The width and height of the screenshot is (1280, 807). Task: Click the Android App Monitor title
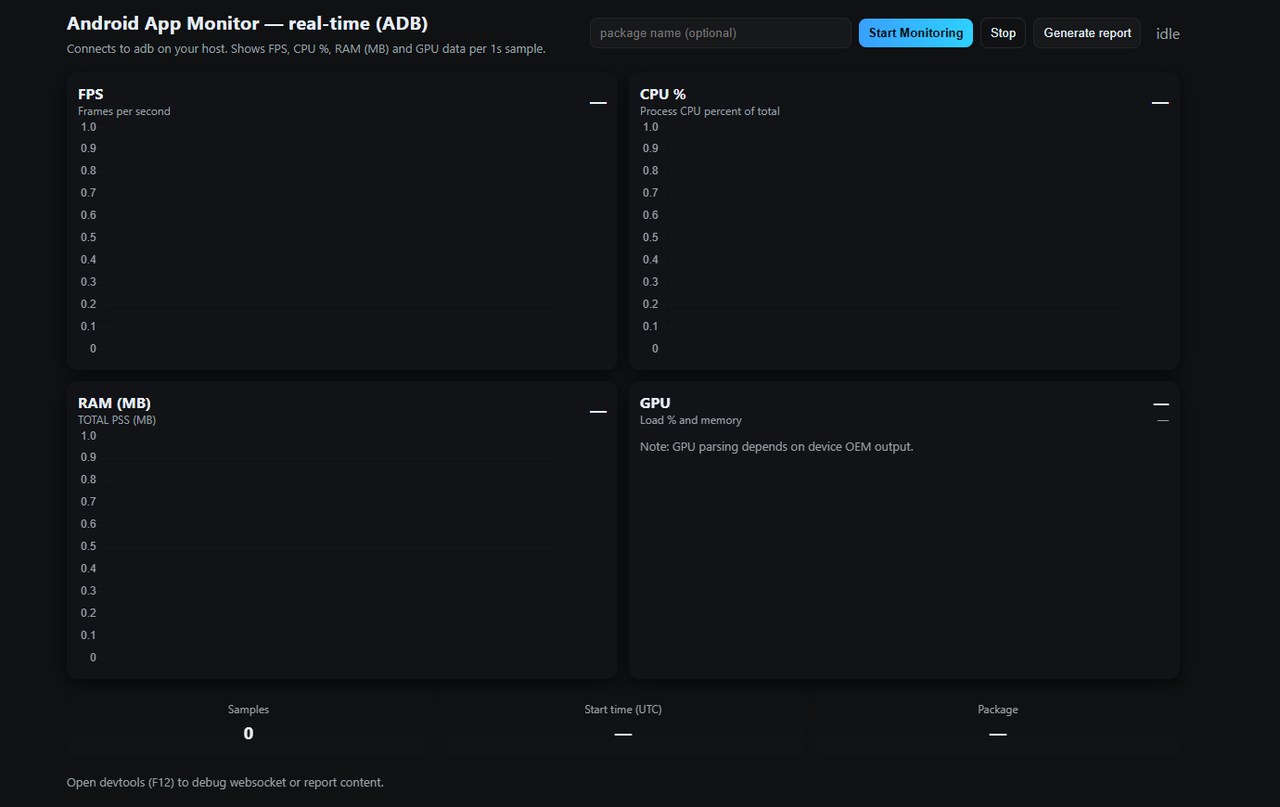pyautogui.click(x=247, y=24)
